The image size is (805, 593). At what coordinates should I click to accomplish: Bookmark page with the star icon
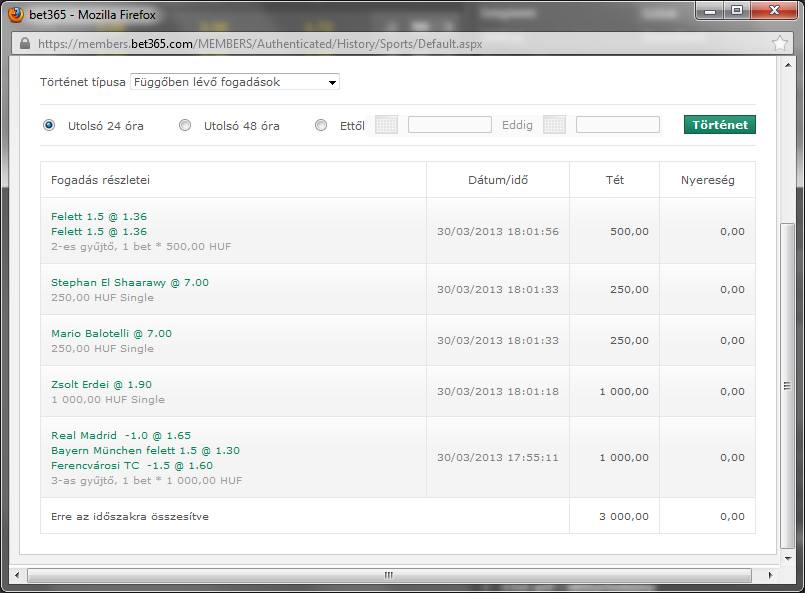click(779, 44)
